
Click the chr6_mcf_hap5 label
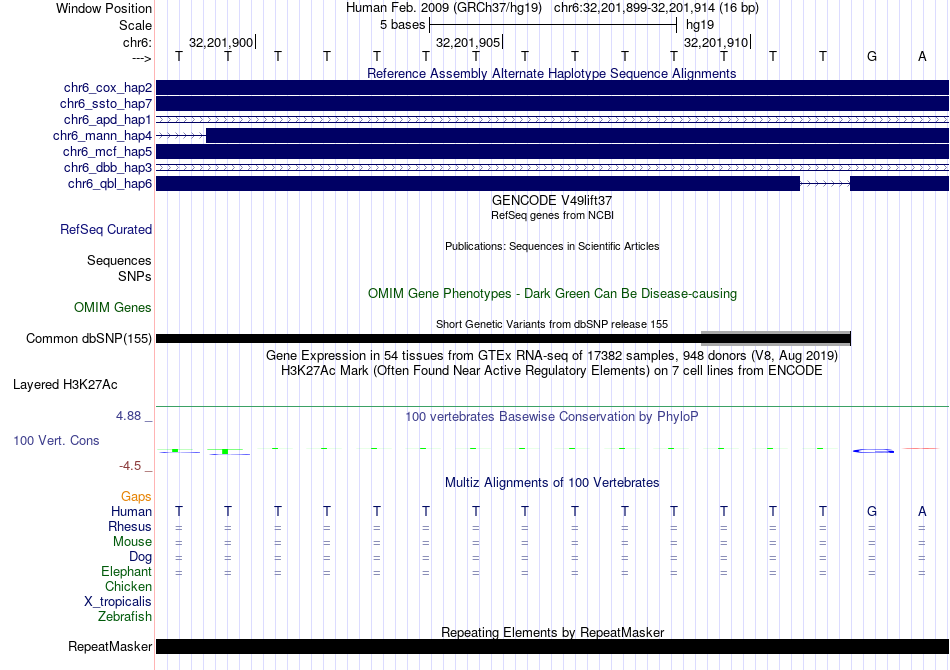coord(107,151)
